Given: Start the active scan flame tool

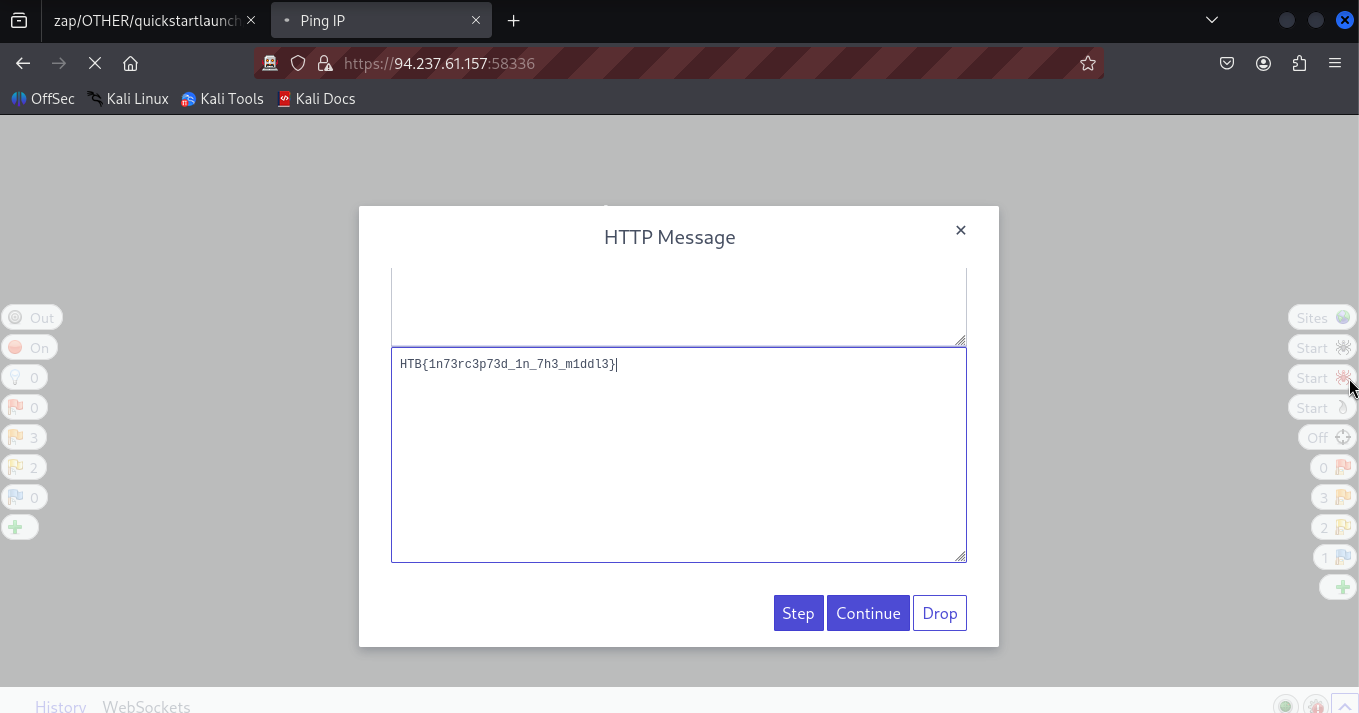Looking at the screenshot, I should pos(1322,408).
